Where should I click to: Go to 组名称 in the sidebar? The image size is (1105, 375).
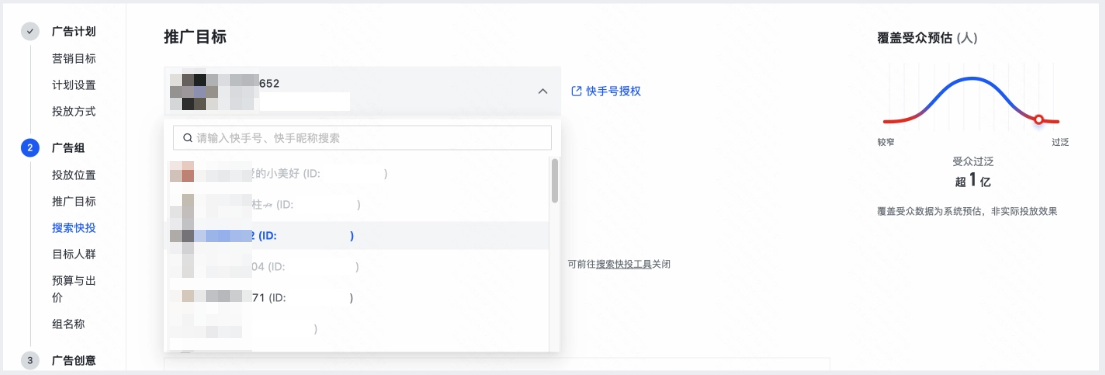point(68,324)
